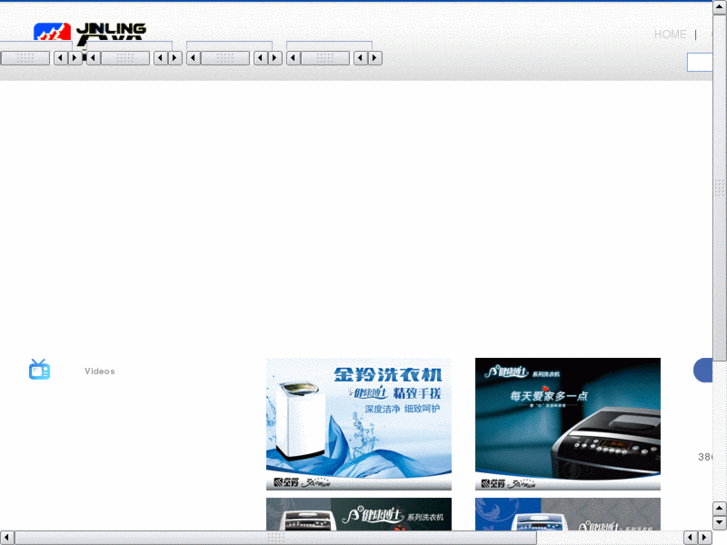The image size is (727, 545).
Task: Click the bottom horizontal page scrollbar thumb
Action: (x=275, y=537)
